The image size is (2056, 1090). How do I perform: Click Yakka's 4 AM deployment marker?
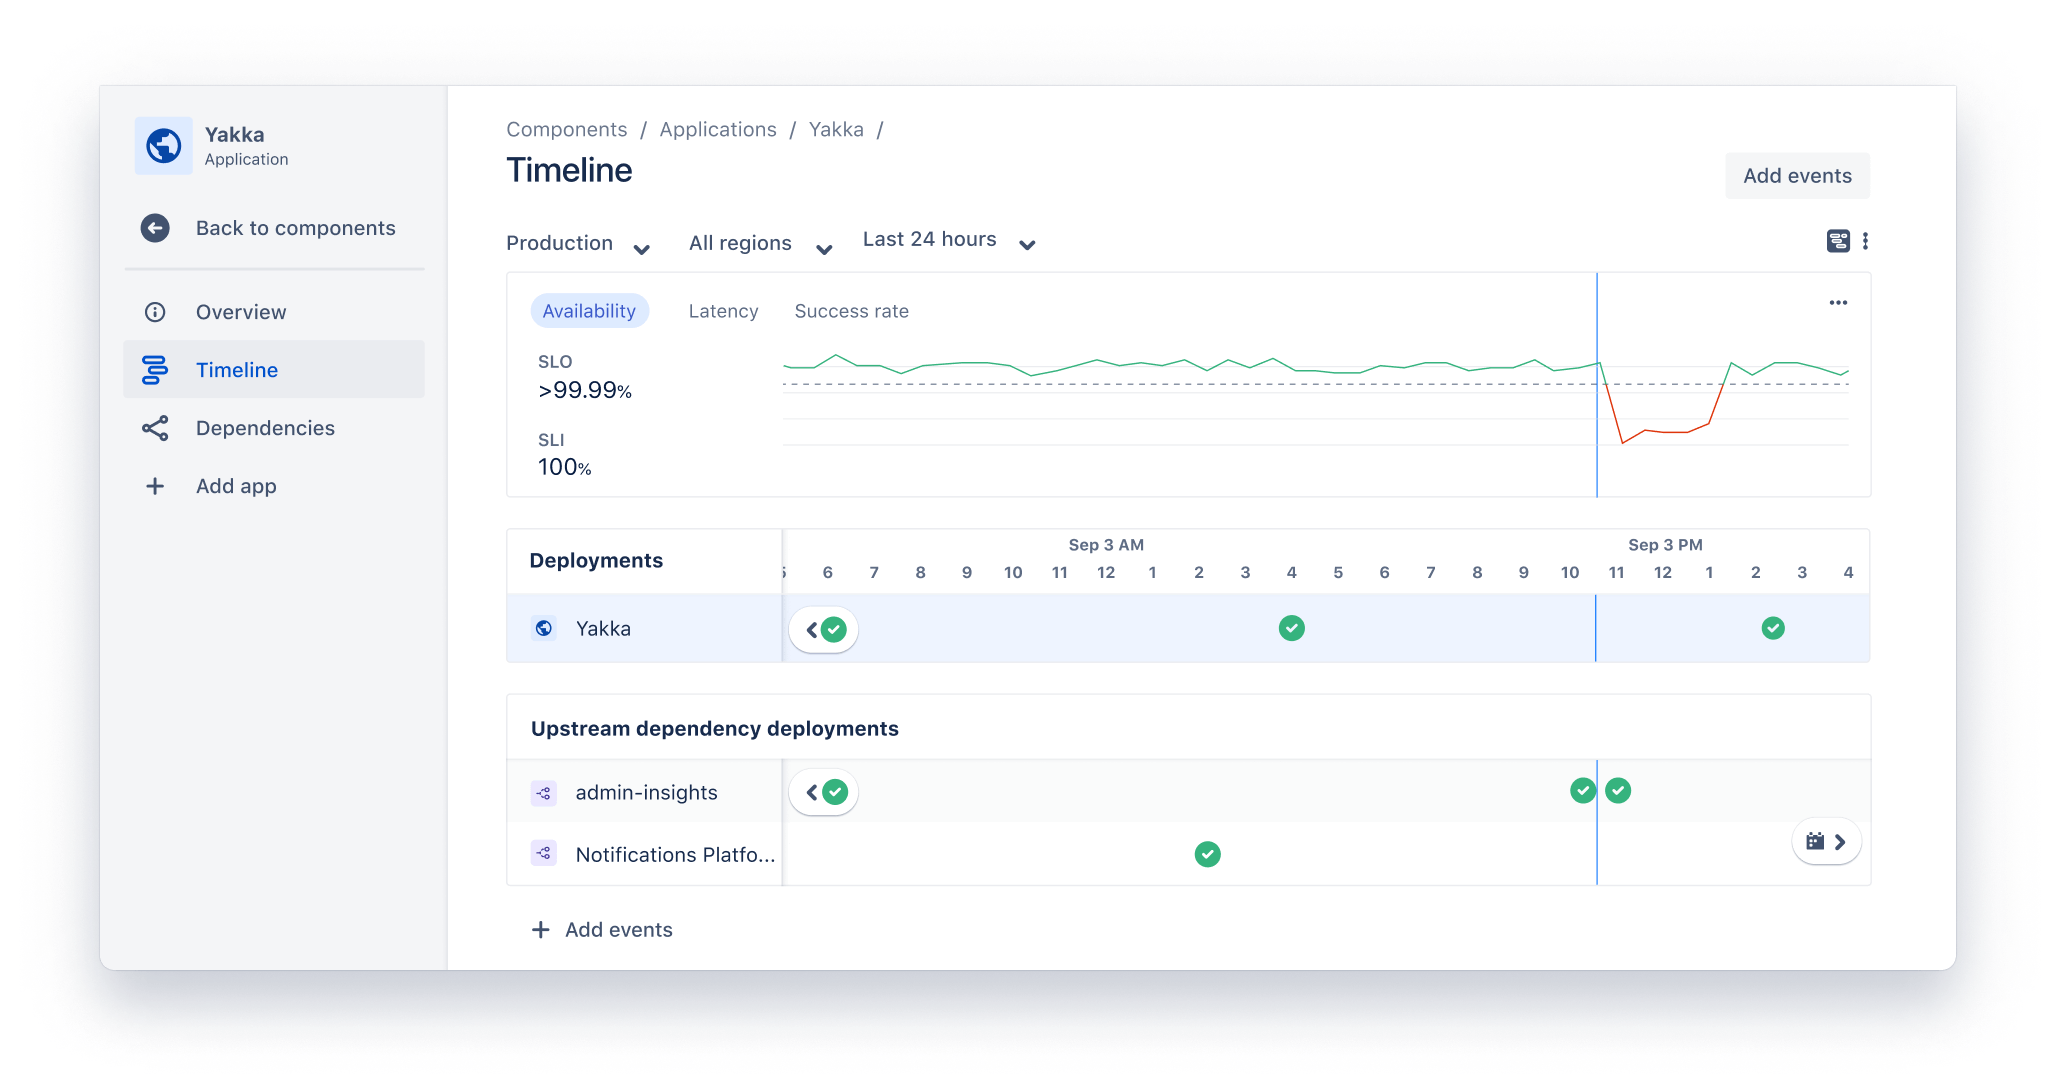click(x=1291, y=628)
